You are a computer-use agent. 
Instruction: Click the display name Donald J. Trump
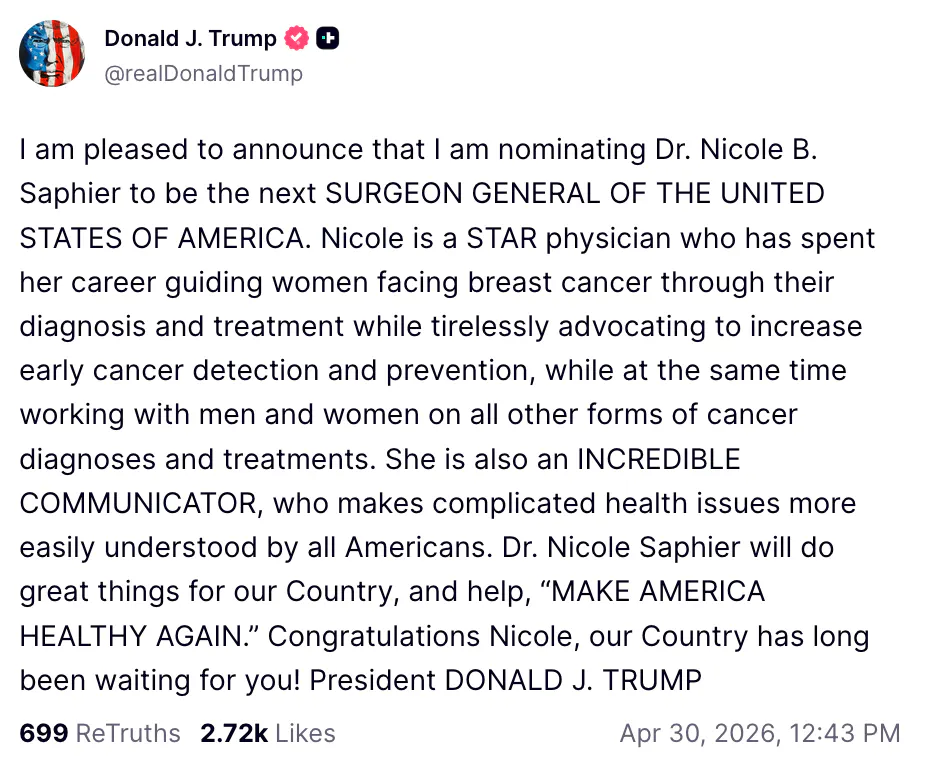(x=192, y=38)
